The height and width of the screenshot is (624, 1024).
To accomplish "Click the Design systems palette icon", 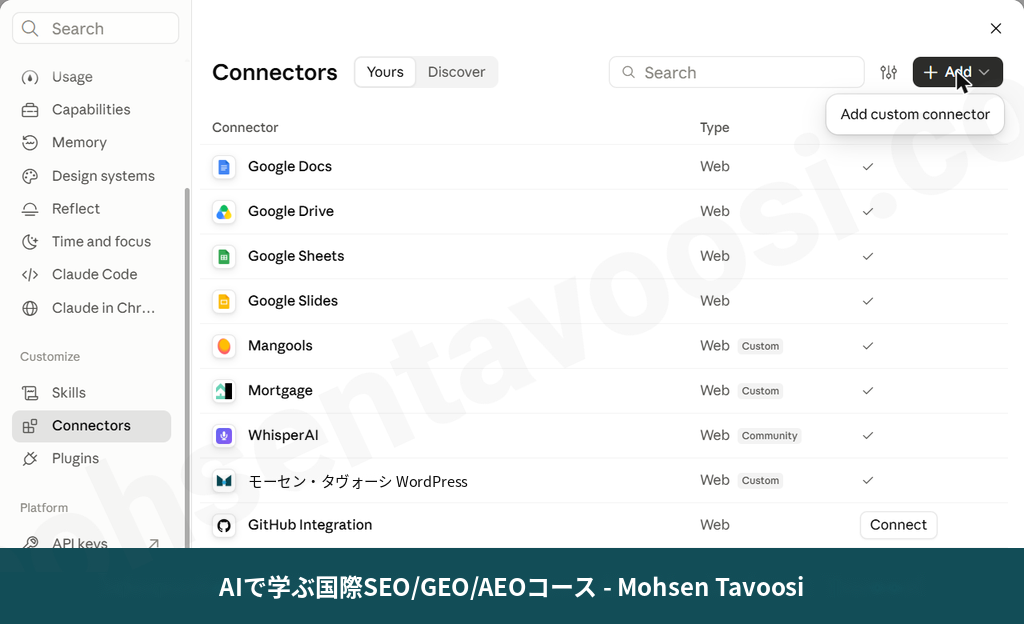I will [30, 176].
